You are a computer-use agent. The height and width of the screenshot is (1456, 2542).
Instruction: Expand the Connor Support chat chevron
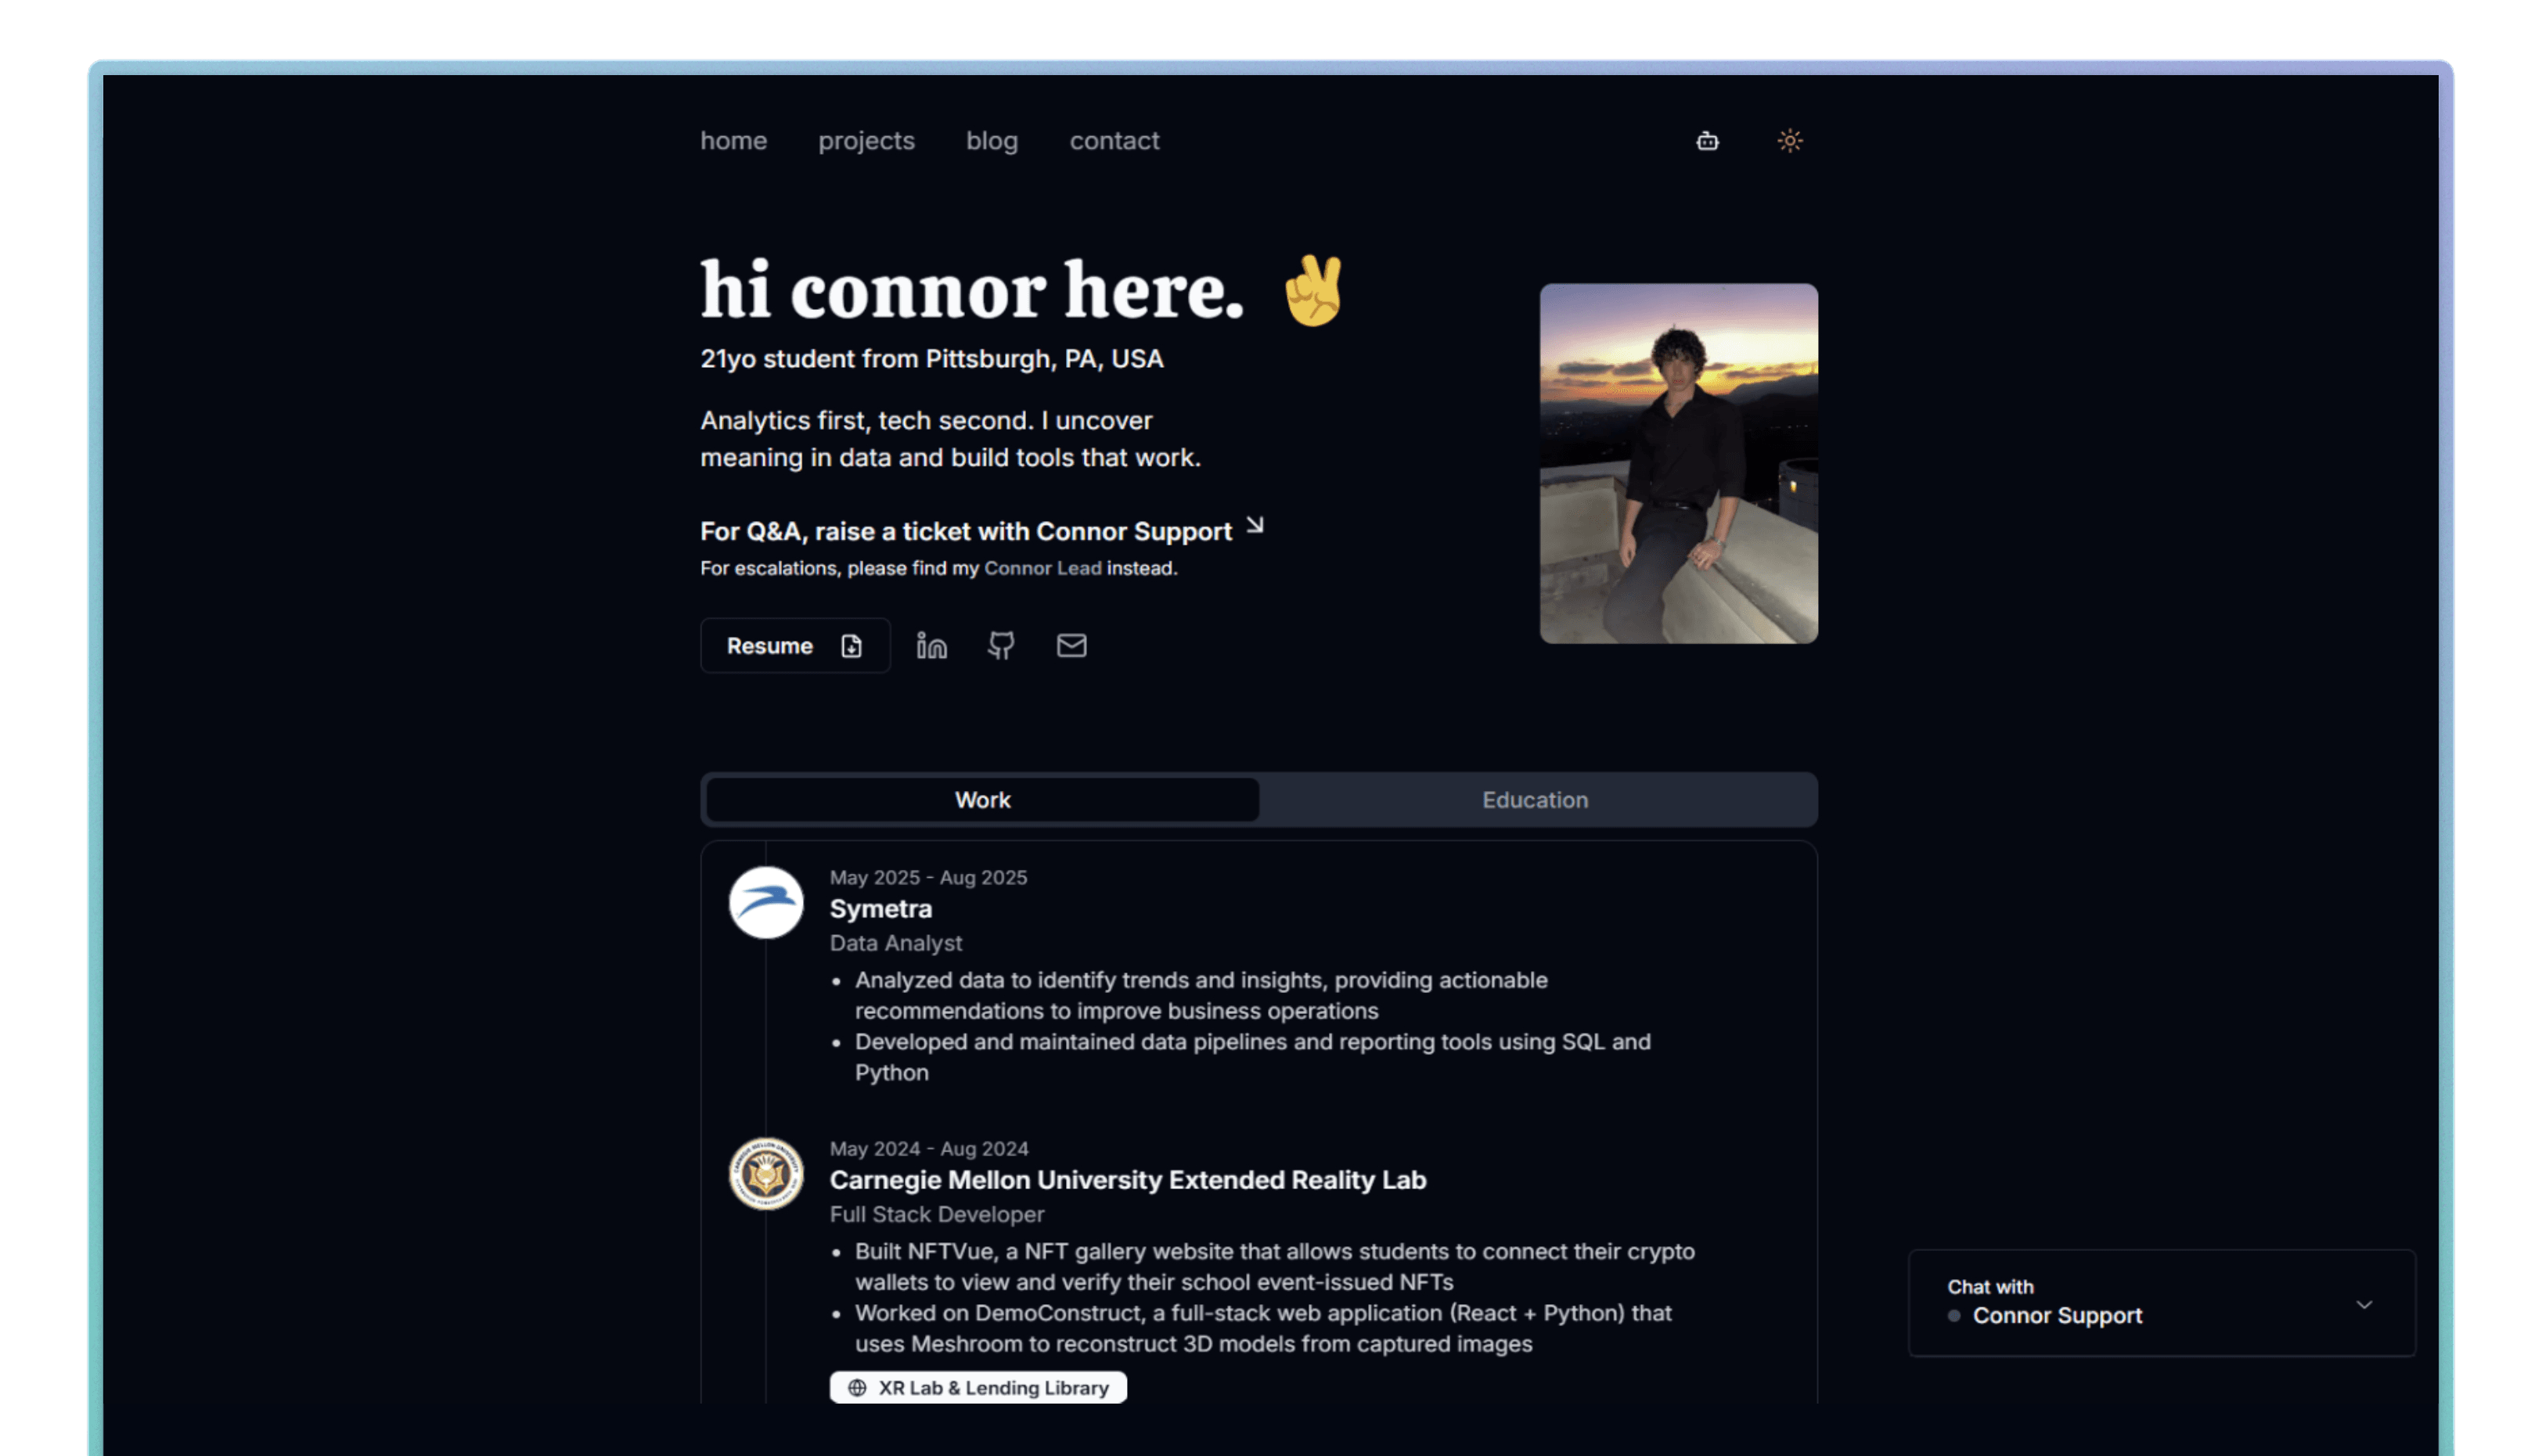(2365, 1305)
